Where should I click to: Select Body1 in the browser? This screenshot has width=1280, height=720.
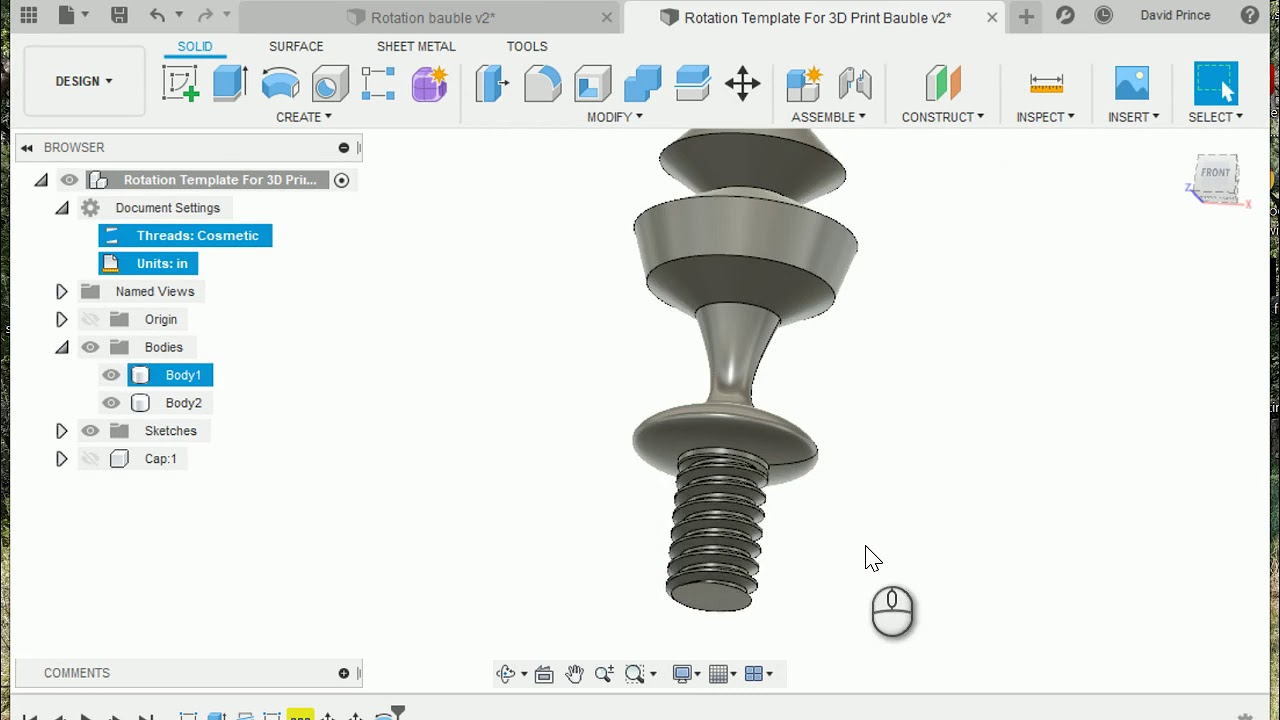tap(183, 375)
